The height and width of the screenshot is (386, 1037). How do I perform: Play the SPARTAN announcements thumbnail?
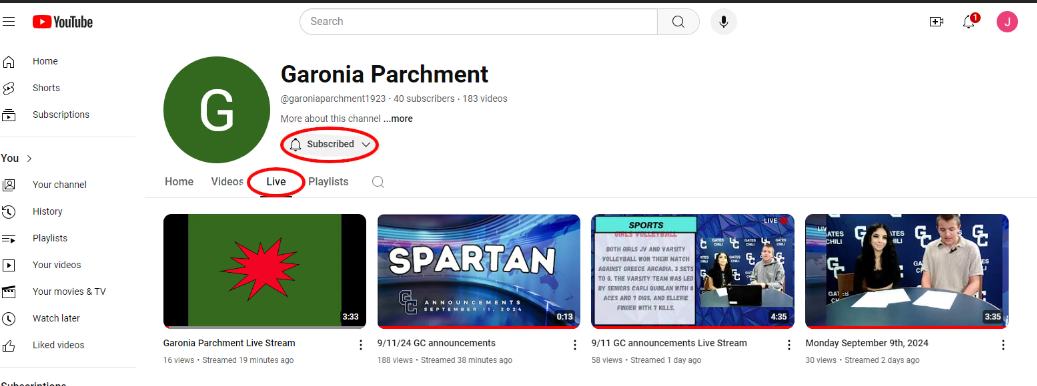click(x=479, y=271)
